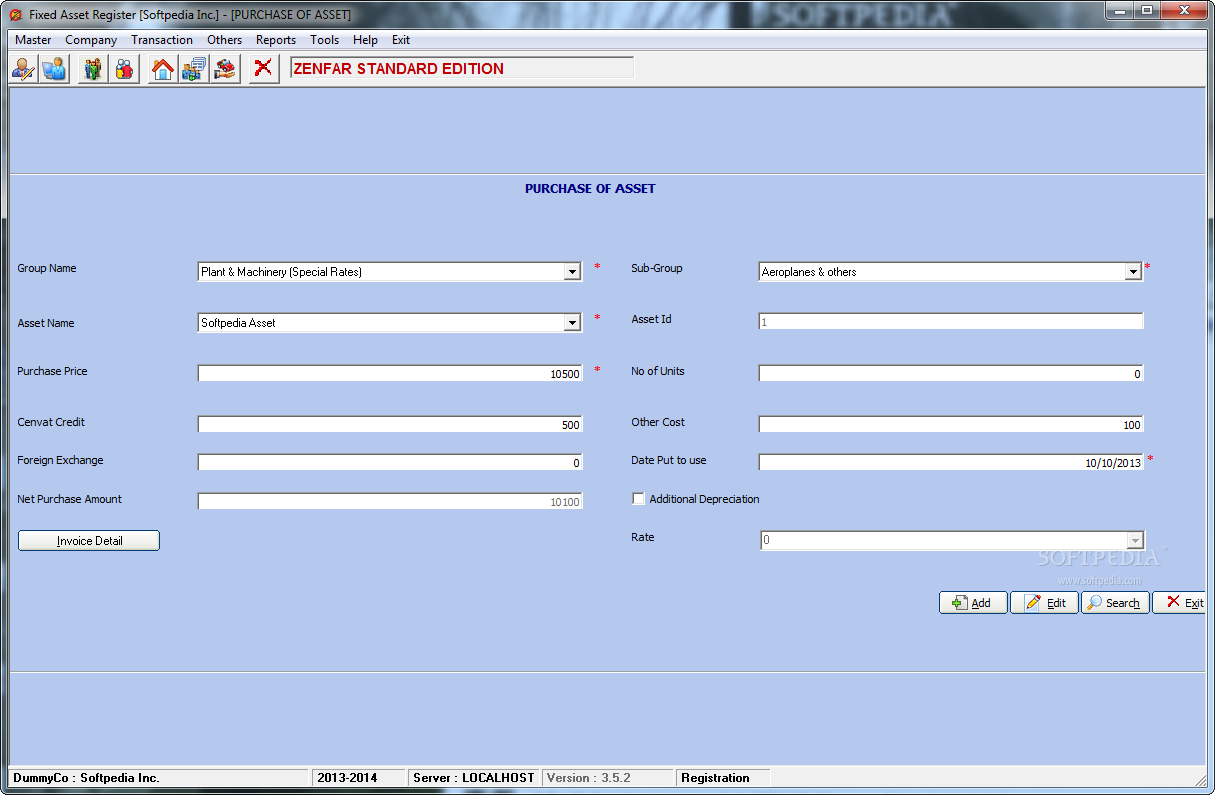
Task: Click the Edit button
Action: (1044, 603)
